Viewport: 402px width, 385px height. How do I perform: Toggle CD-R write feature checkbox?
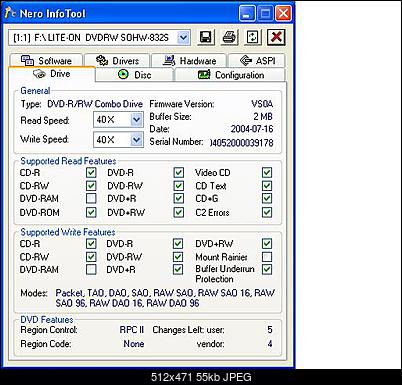click(x=91, y=244)
